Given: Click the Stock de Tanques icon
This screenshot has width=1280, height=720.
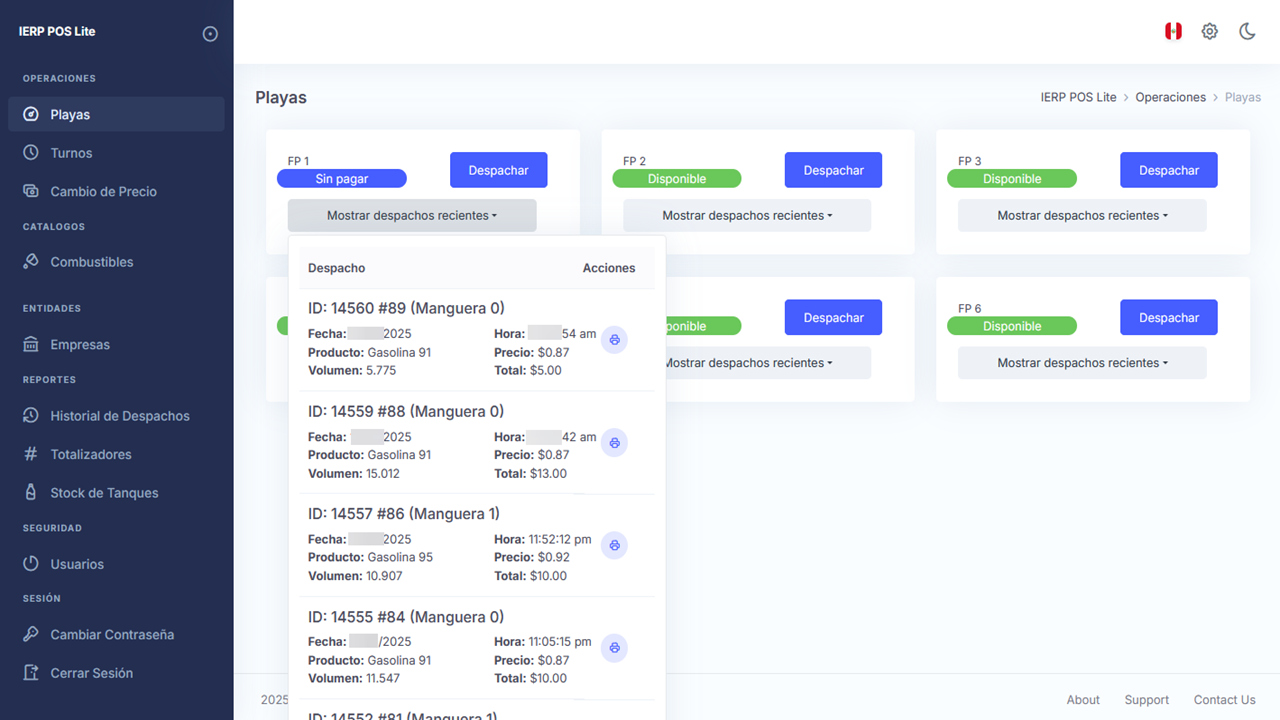Looking at the screenshot, I should coord(31,493).
